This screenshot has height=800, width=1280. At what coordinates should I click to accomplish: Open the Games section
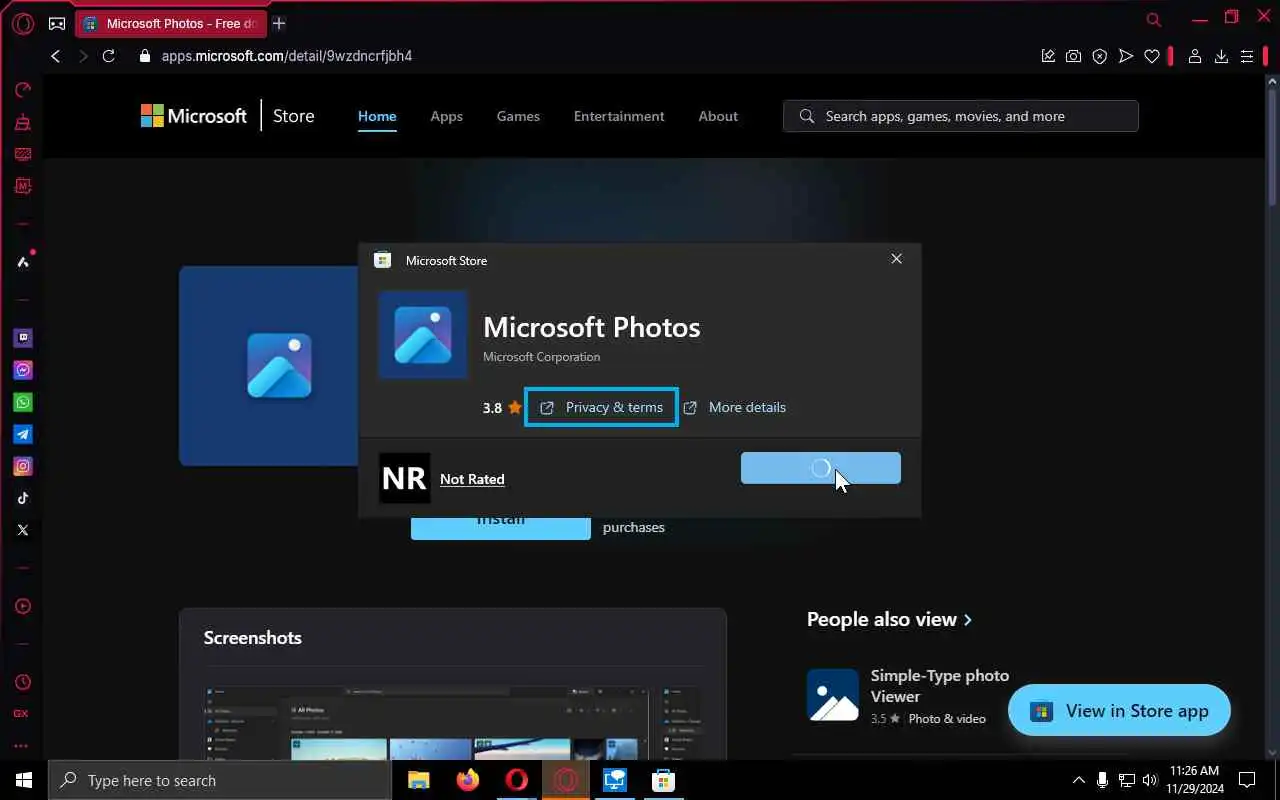tap(518, 116)
